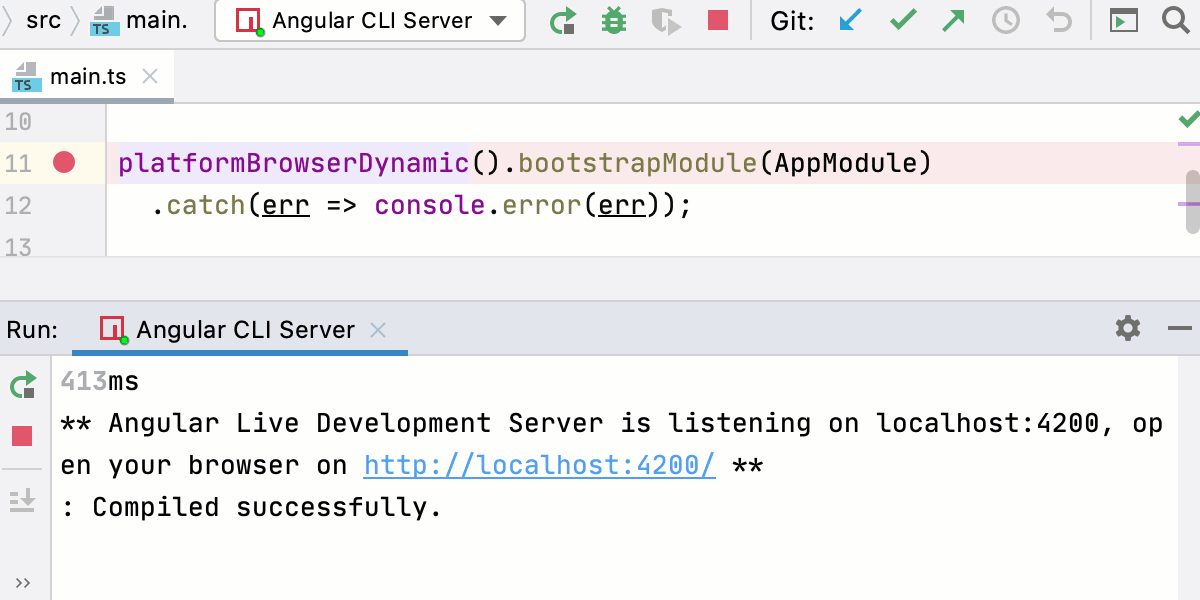Run with coverage shield icon
This screenshot has height=600, width=1200.
[x=665, y=21]
